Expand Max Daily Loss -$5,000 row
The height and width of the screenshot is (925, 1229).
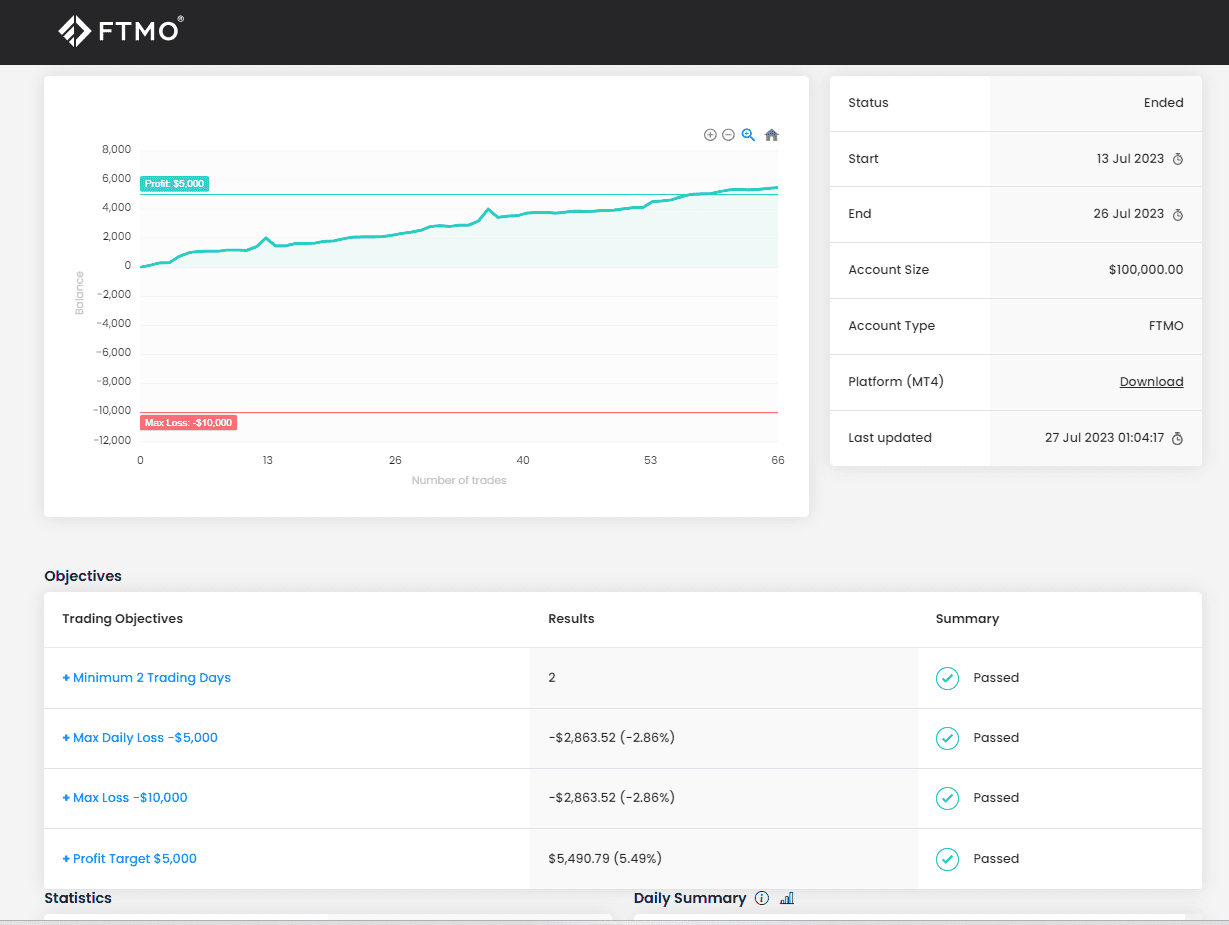click(x=140, y=738)
